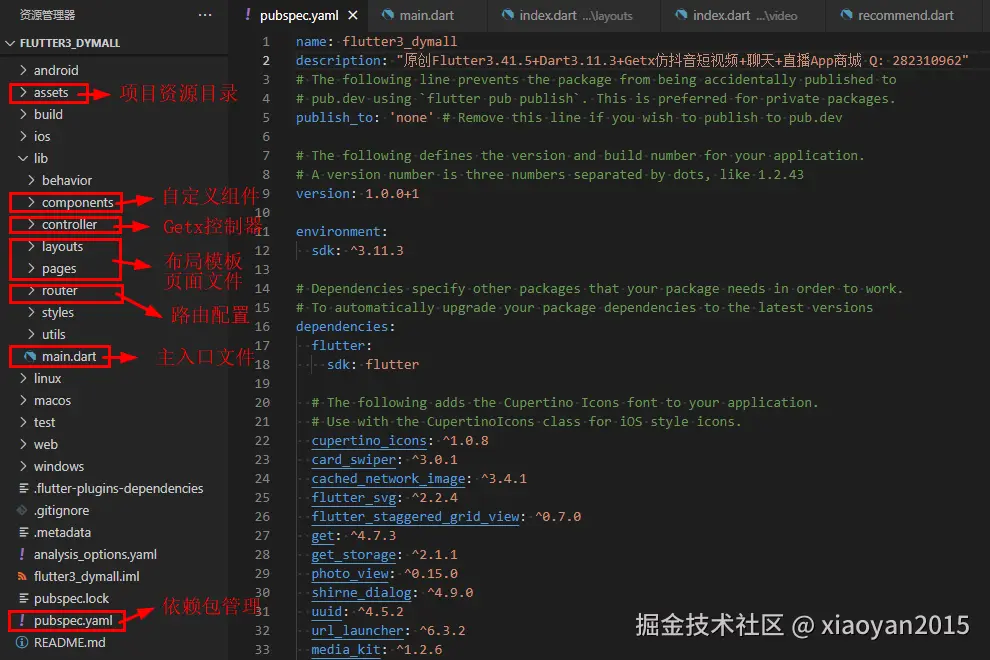This screenshot has height=660, width=990.
Task: Open the photo_view package link
Action: click(350, 573)
